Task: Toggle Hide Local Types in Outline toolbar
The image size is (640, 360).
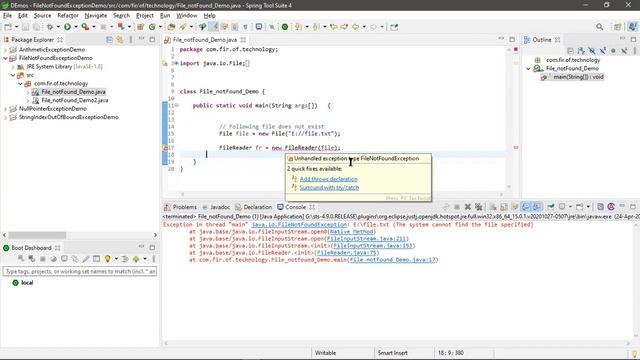Action: pos(624,51)
